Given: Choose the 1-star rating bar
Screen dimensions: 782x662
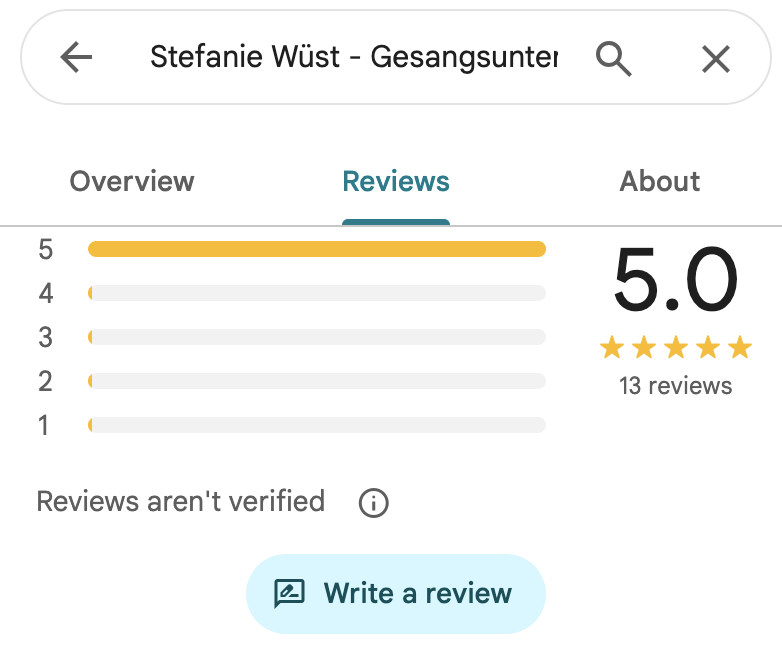Looking at the screenshot, I should (x=317, y=425).
